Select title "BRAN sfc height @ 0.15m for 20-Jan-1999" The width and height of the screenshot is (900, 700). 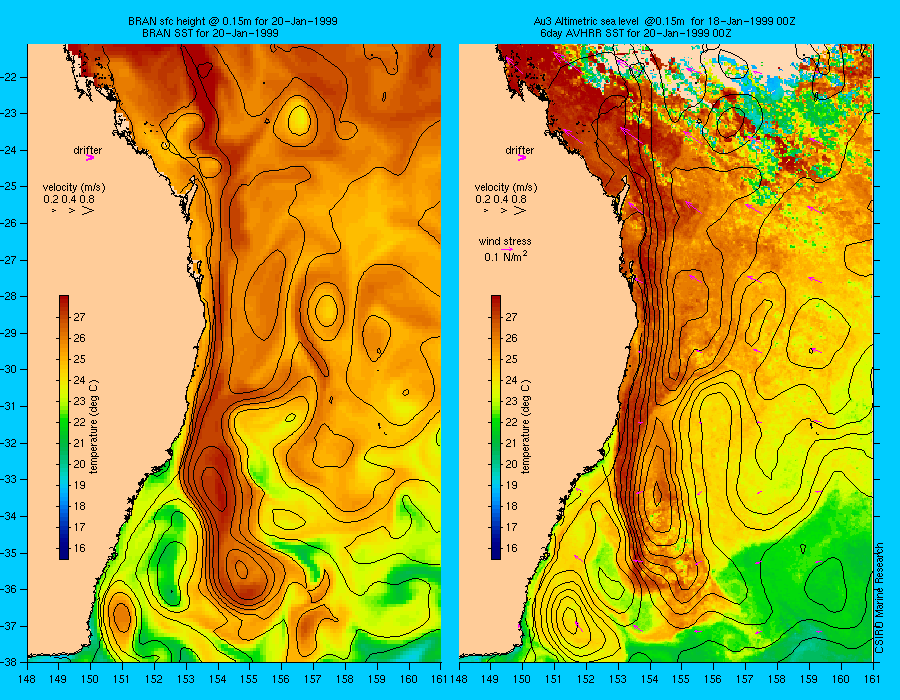[232, 21]
